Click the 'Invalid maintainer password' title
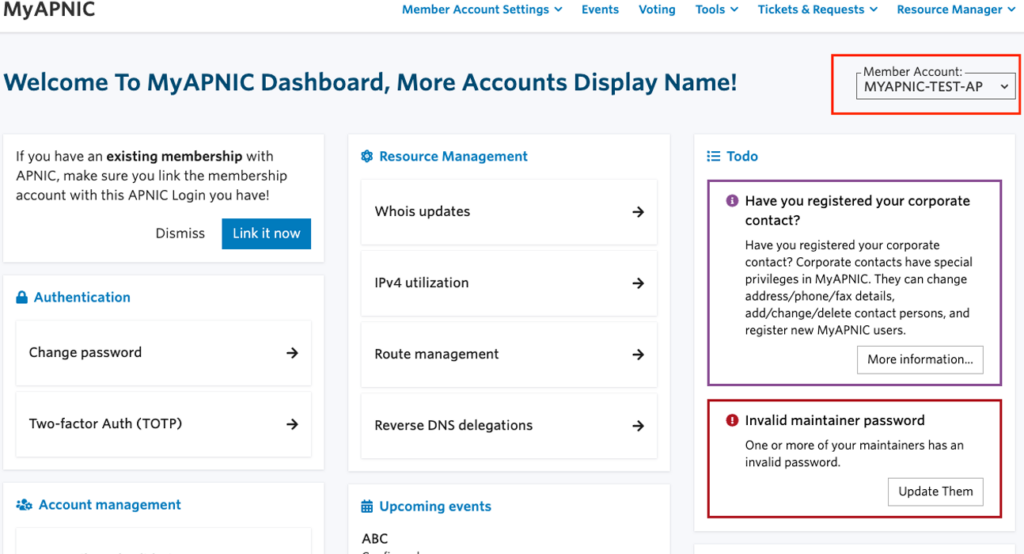The height and width of the screenshot is (554, 1024). coord(835,420)
